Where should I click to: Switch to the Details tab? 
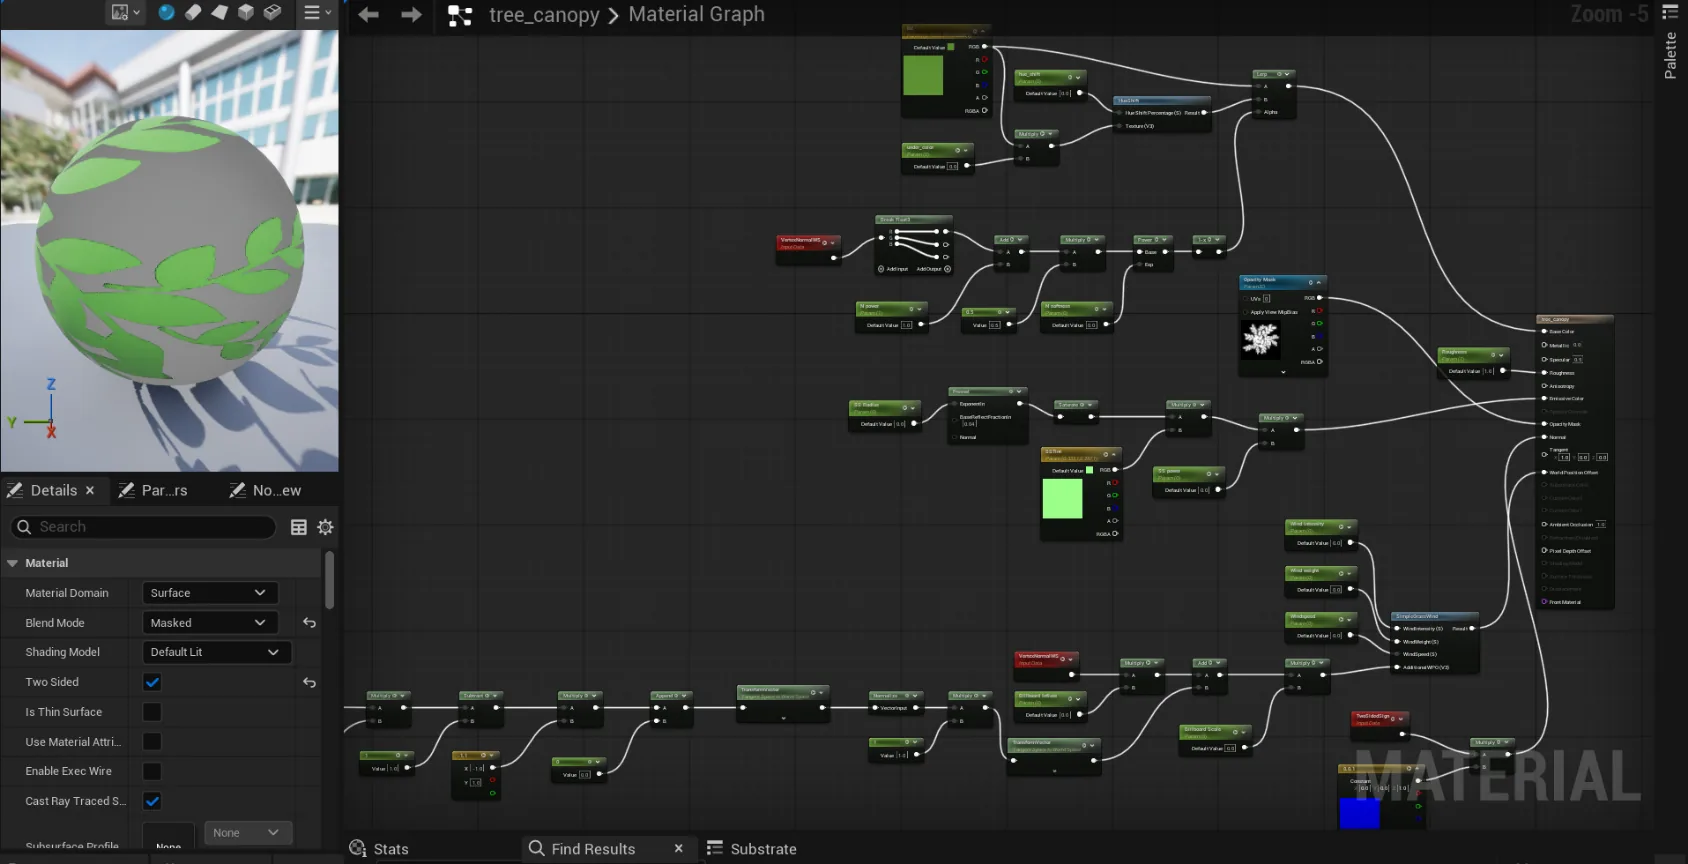pyautogui.click(x=53, y=490)
